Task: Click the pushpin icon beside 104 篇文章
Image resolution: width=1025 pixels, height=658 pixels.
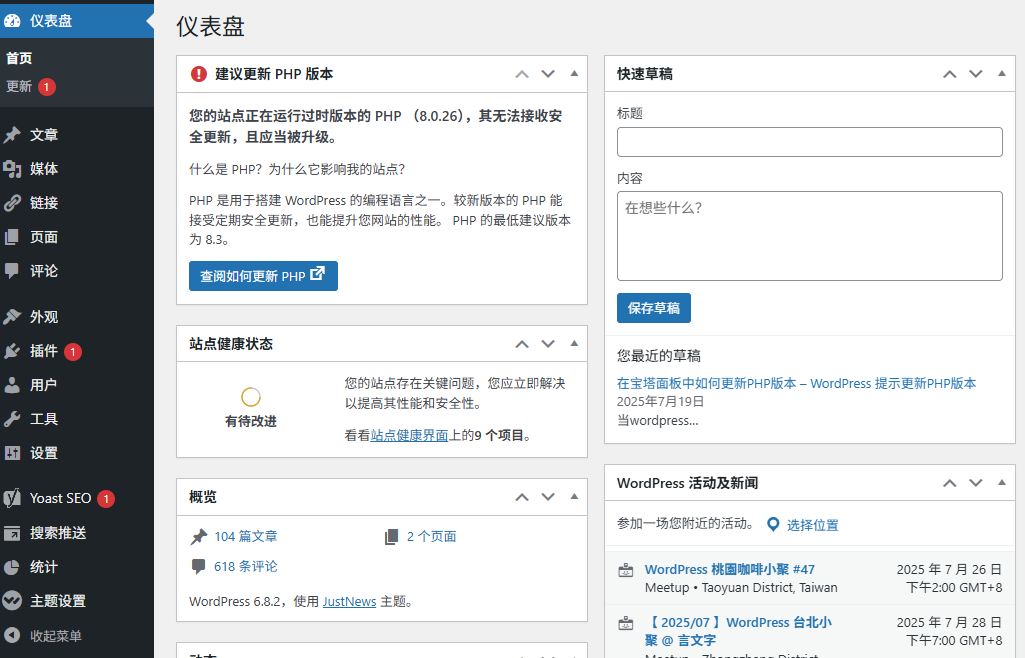Action: click(x=199, y=536)
